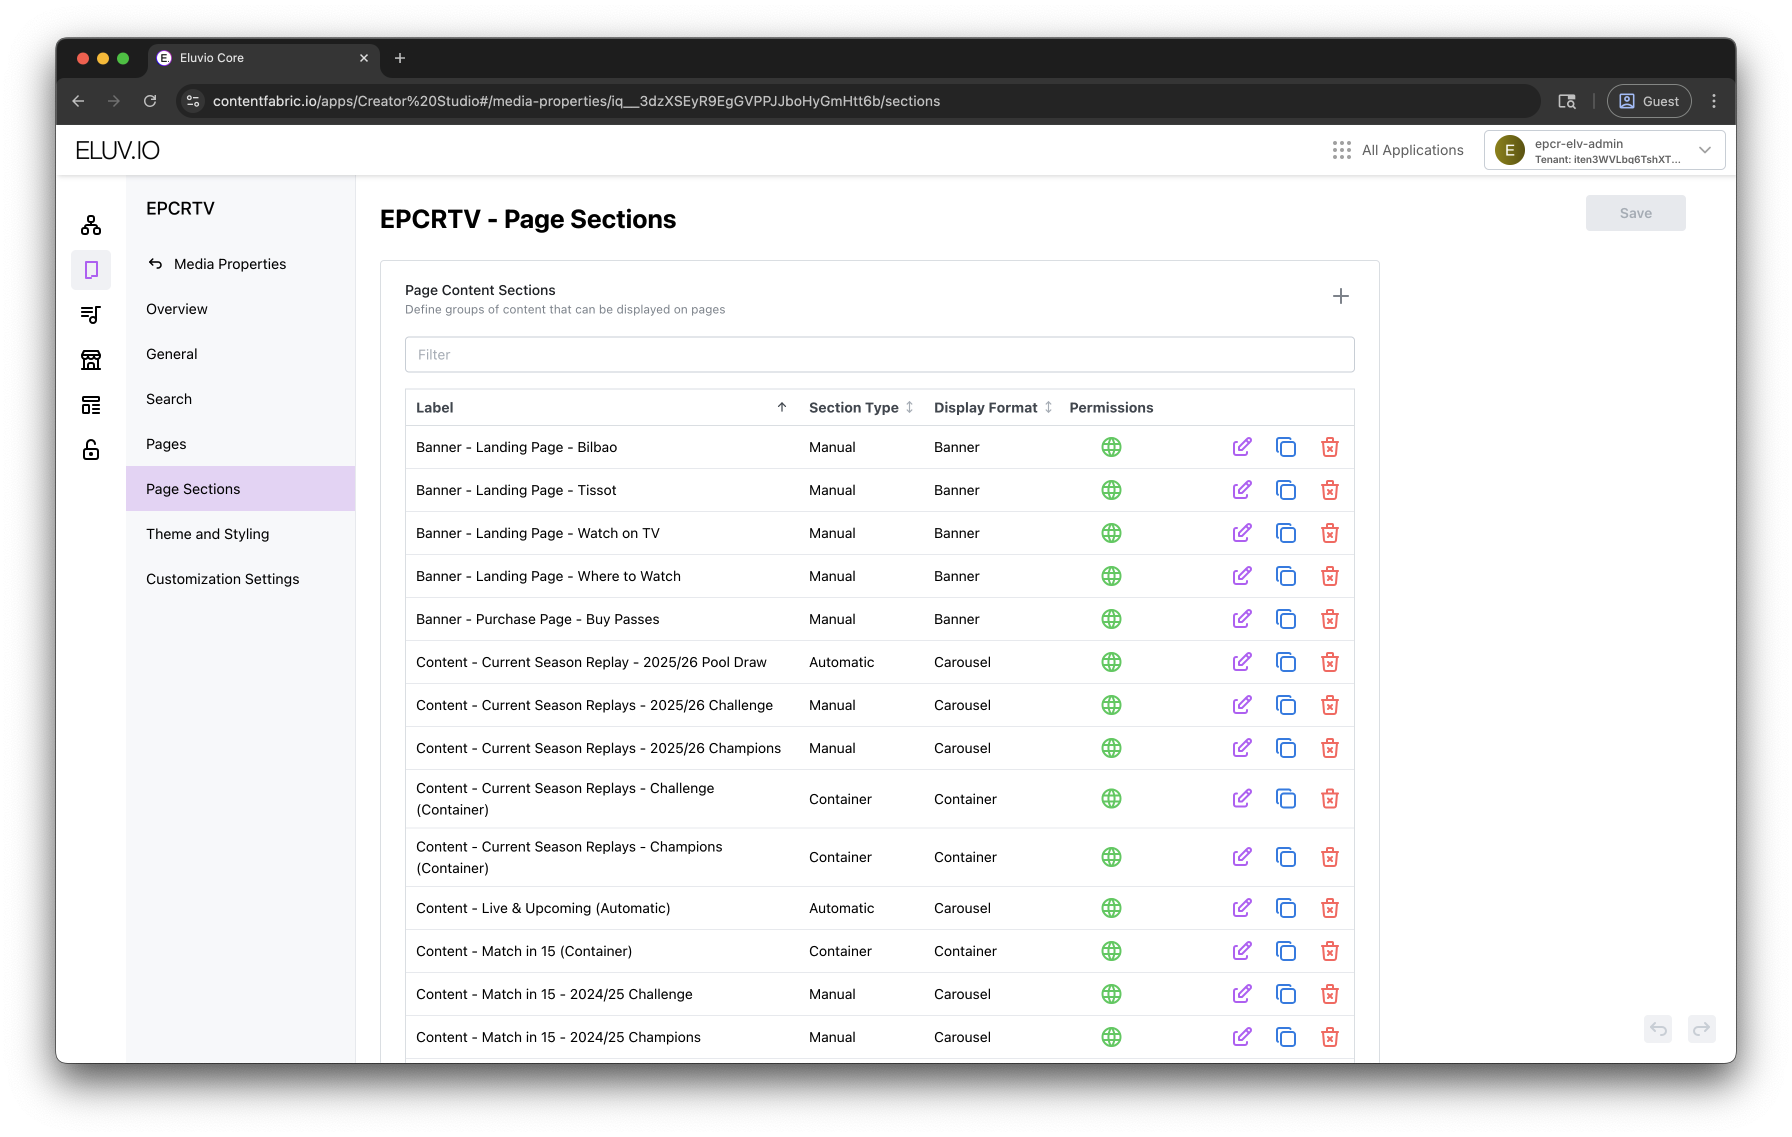Click the Save button

point(1635,213)
